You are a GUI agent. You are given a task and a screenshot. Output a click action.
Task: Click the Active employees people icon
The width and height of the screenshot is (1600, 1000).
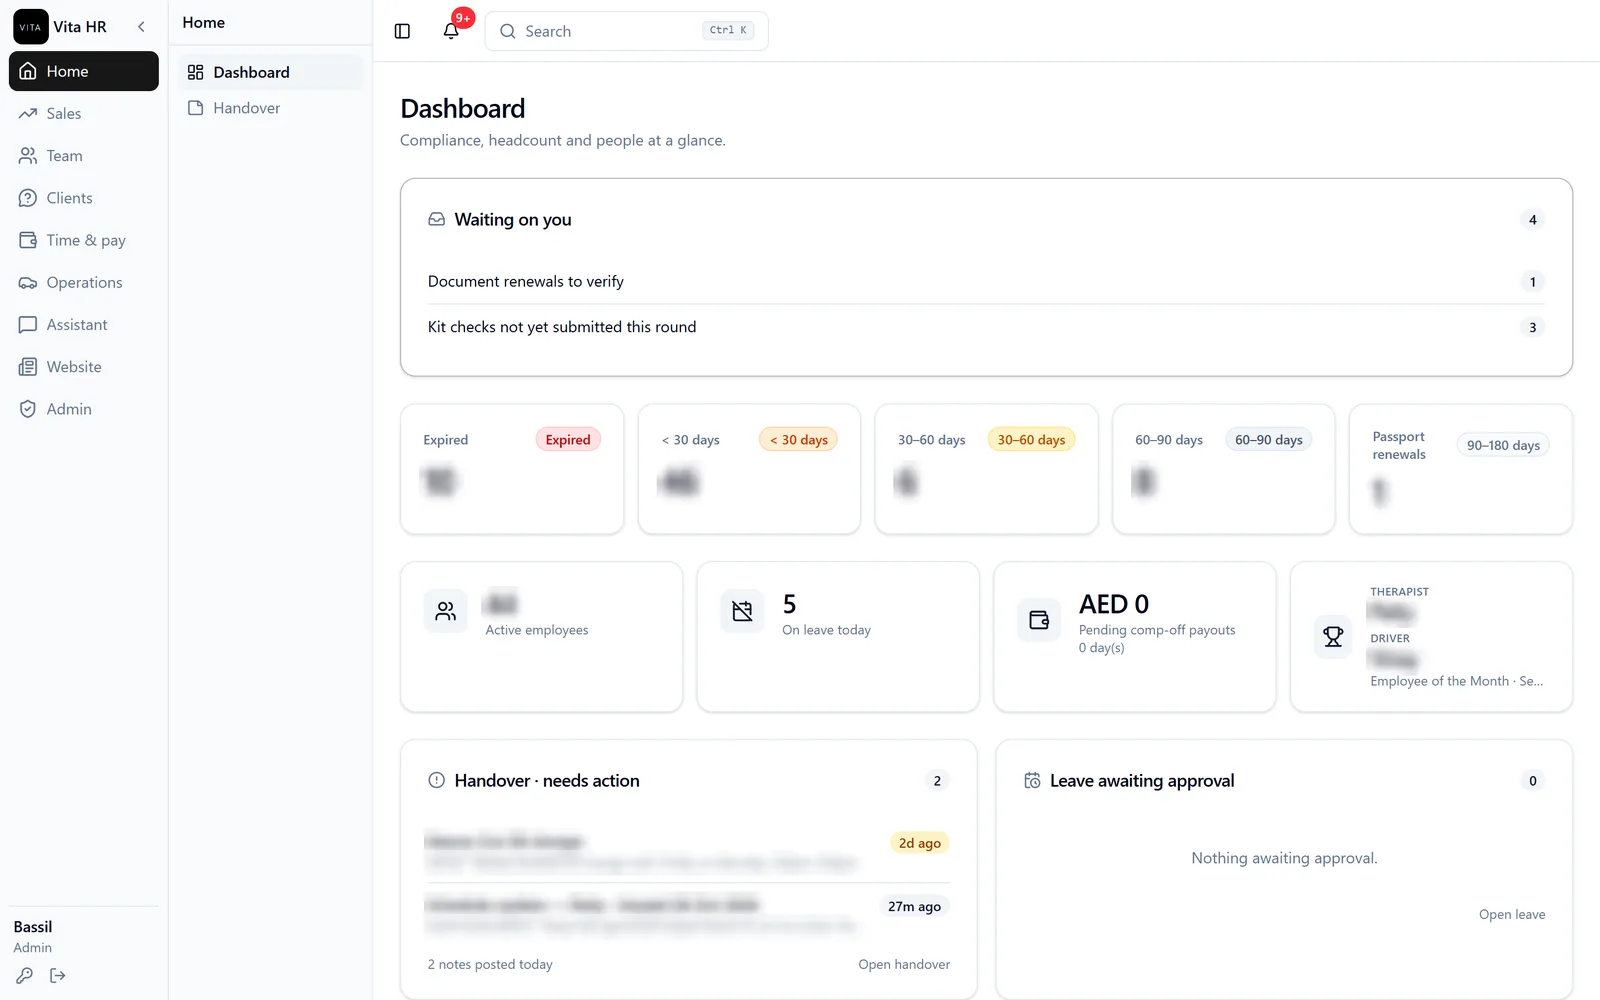pos(446,611)
